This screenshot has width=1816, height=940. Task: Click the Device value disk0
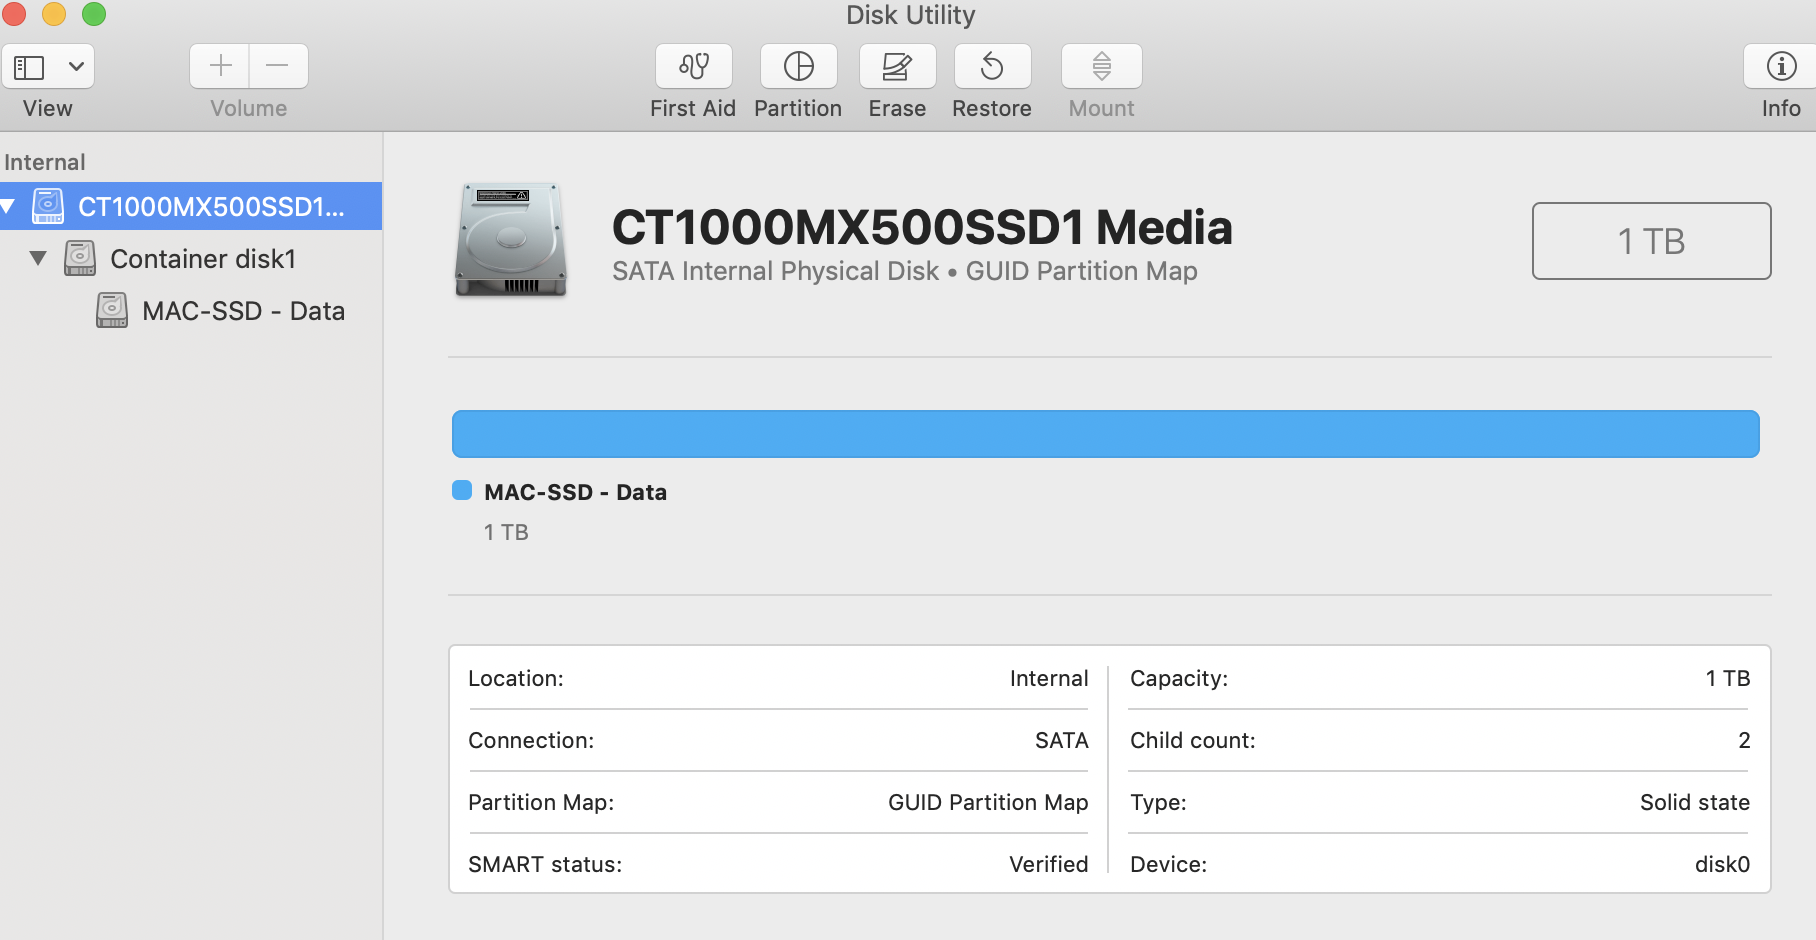(1722, 864)
